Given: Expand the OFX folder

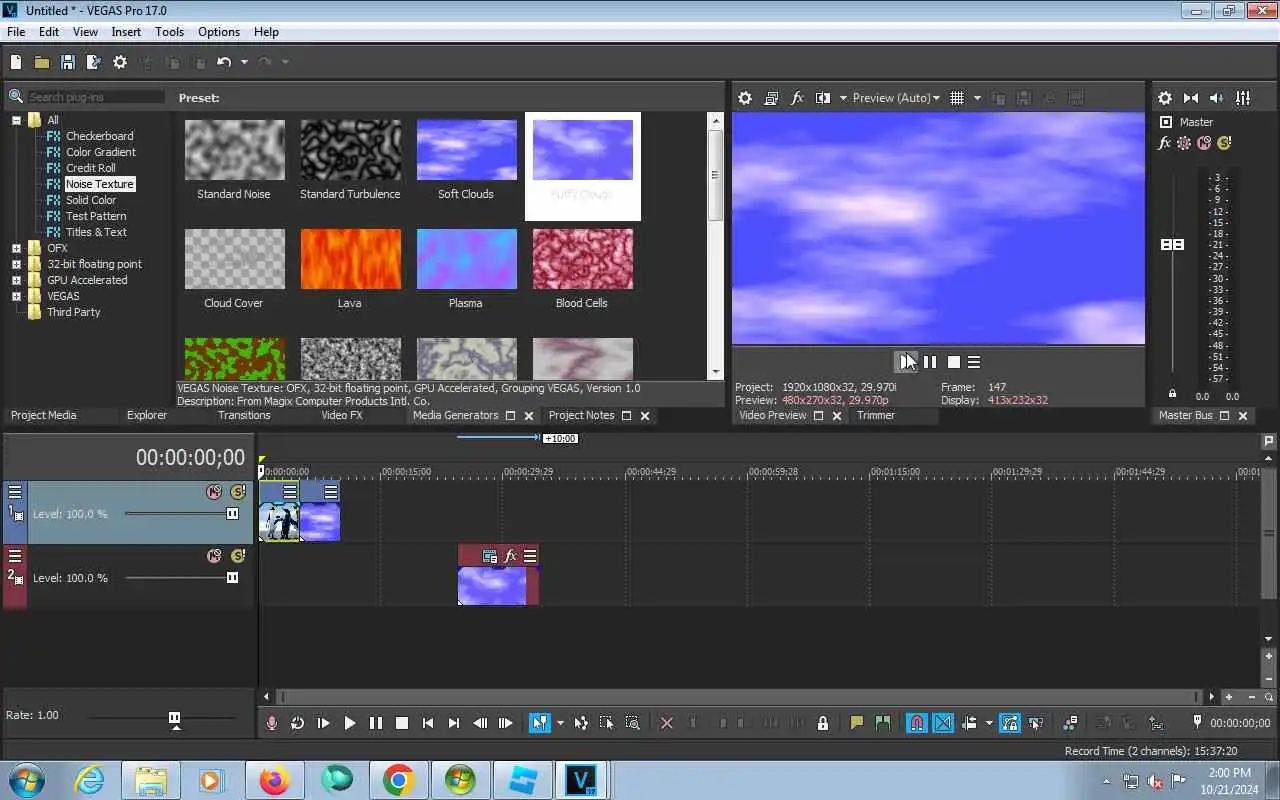Looking at the screenshot, I should [16, 248].
